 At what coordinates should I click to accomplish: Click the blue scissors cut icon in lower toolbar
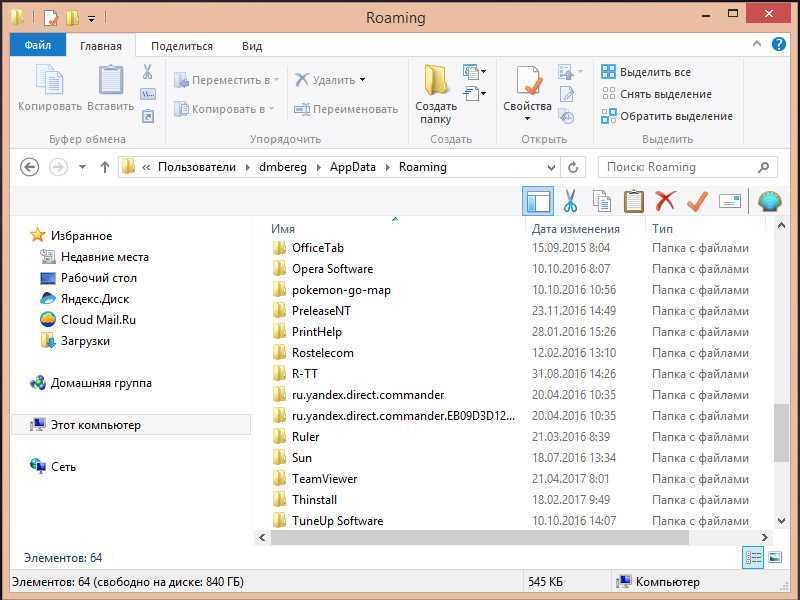(570, 201)
